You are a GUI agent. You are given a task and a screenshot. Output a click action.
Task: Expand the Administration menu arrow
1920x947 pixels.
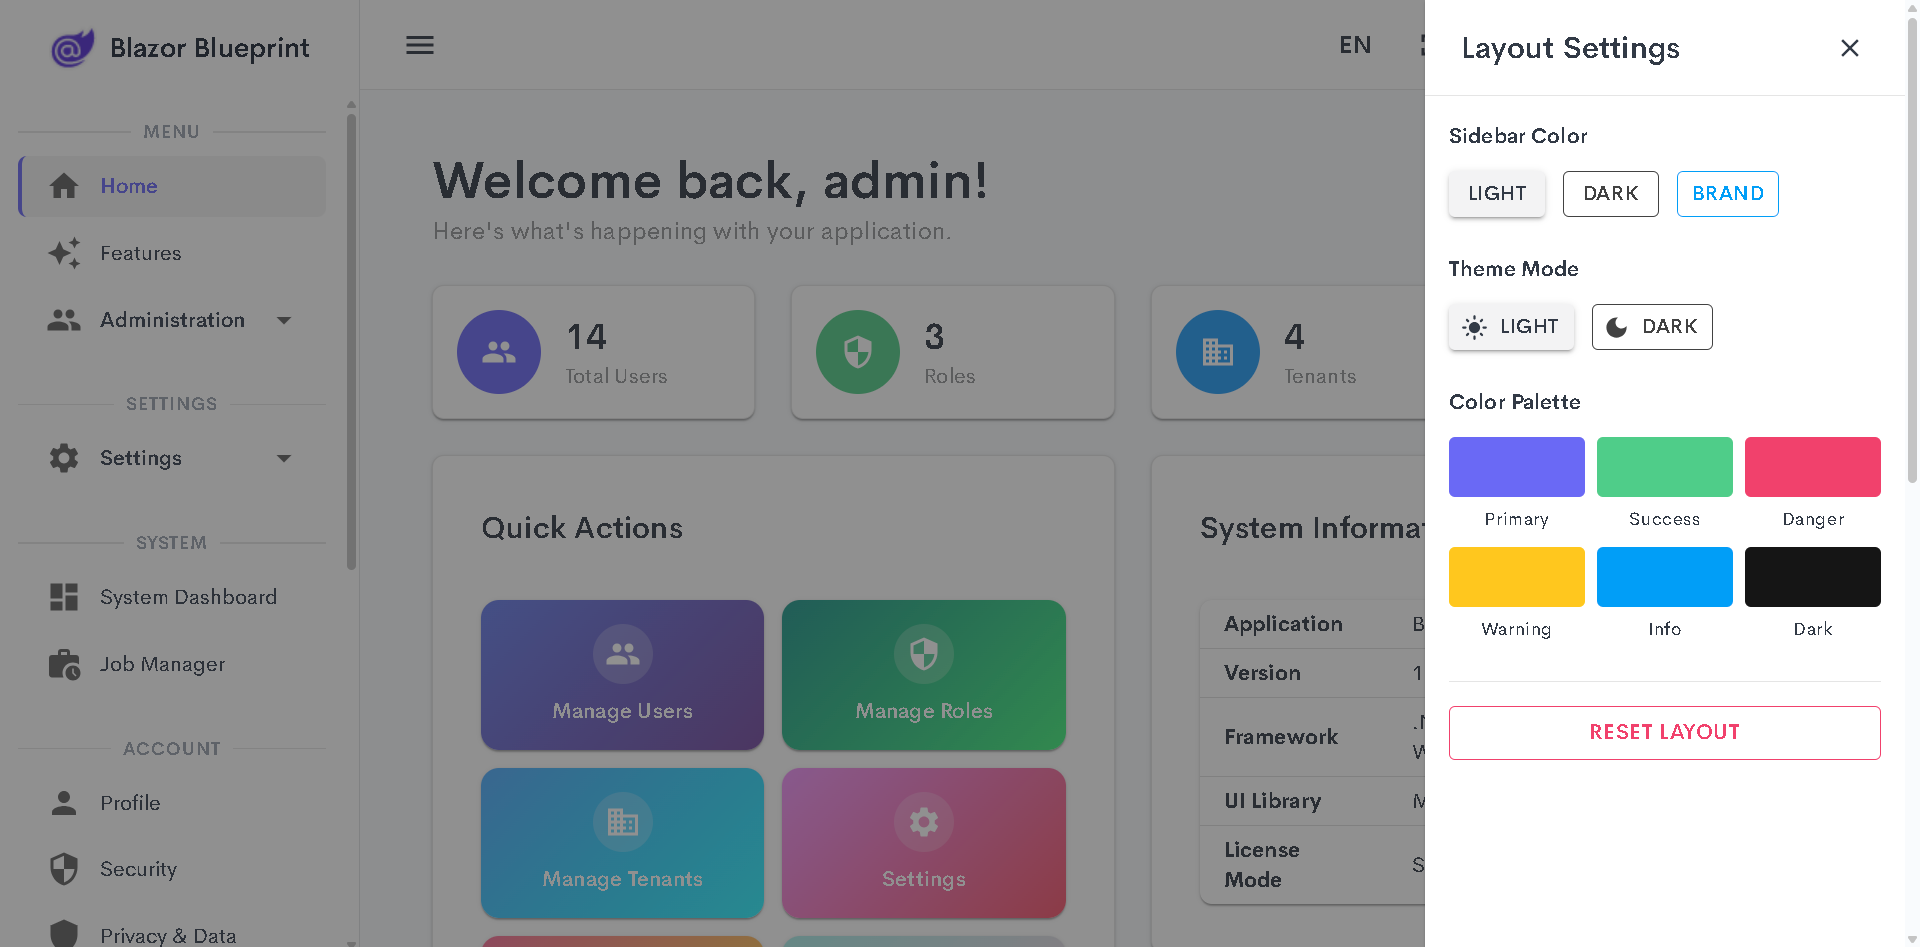point(284,320)
